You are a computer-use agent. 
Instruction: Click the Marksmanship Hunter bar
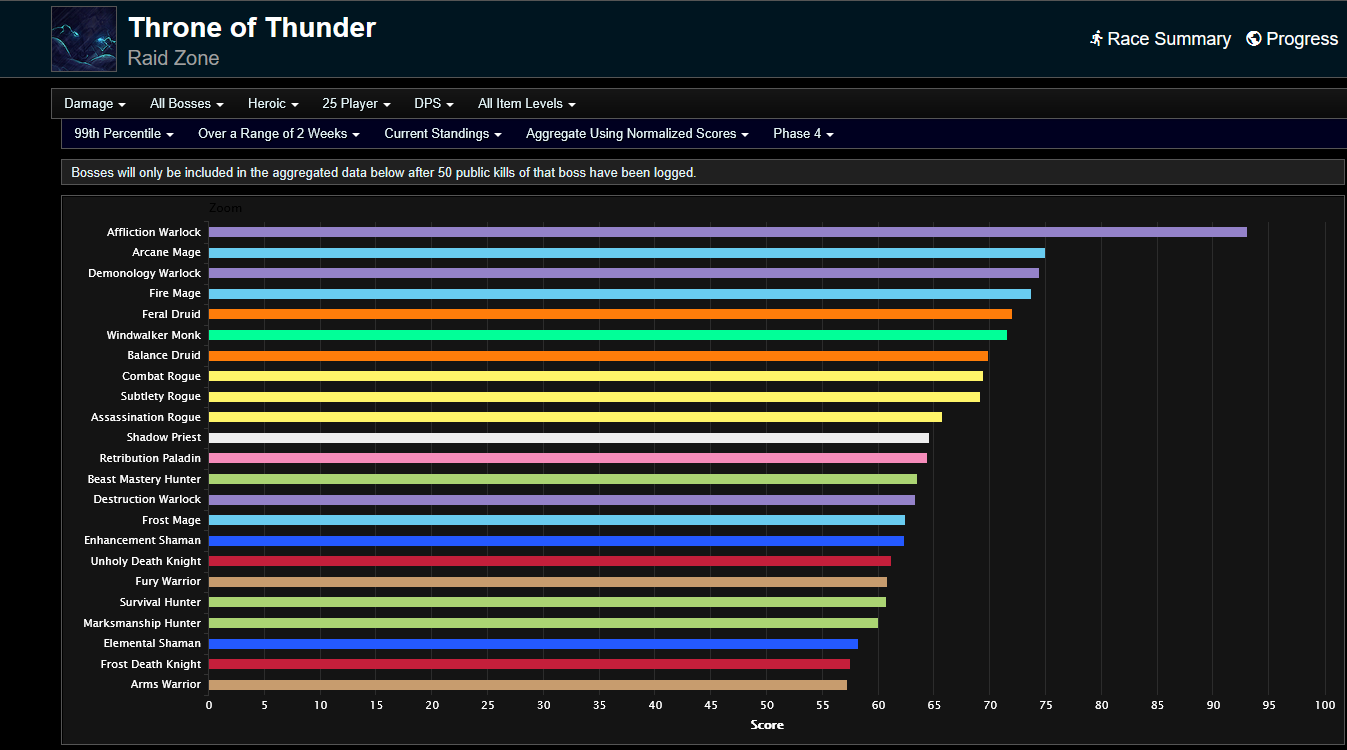(x=543, y=623)
